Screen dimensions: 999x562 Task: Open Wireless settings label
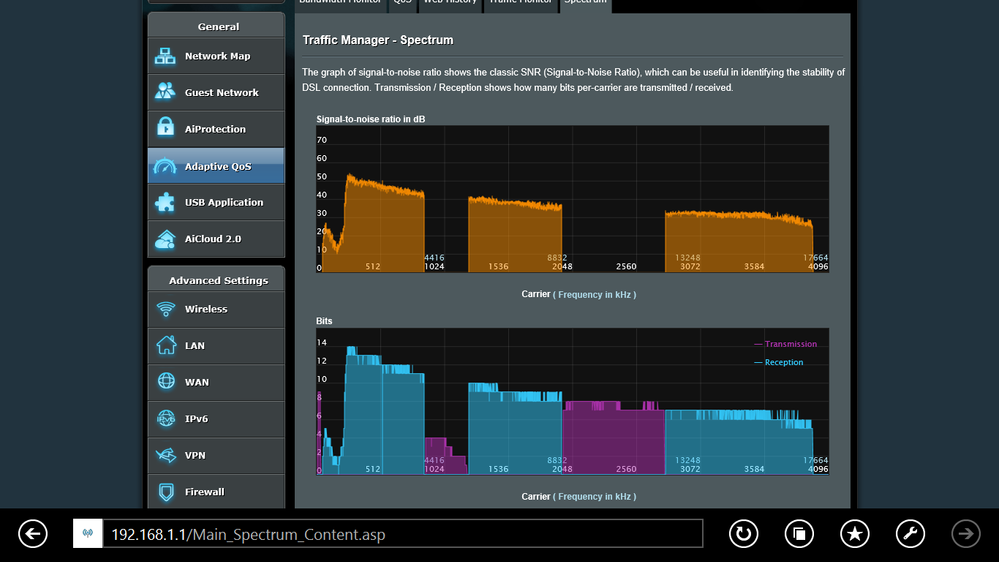[x=206, y=309]
